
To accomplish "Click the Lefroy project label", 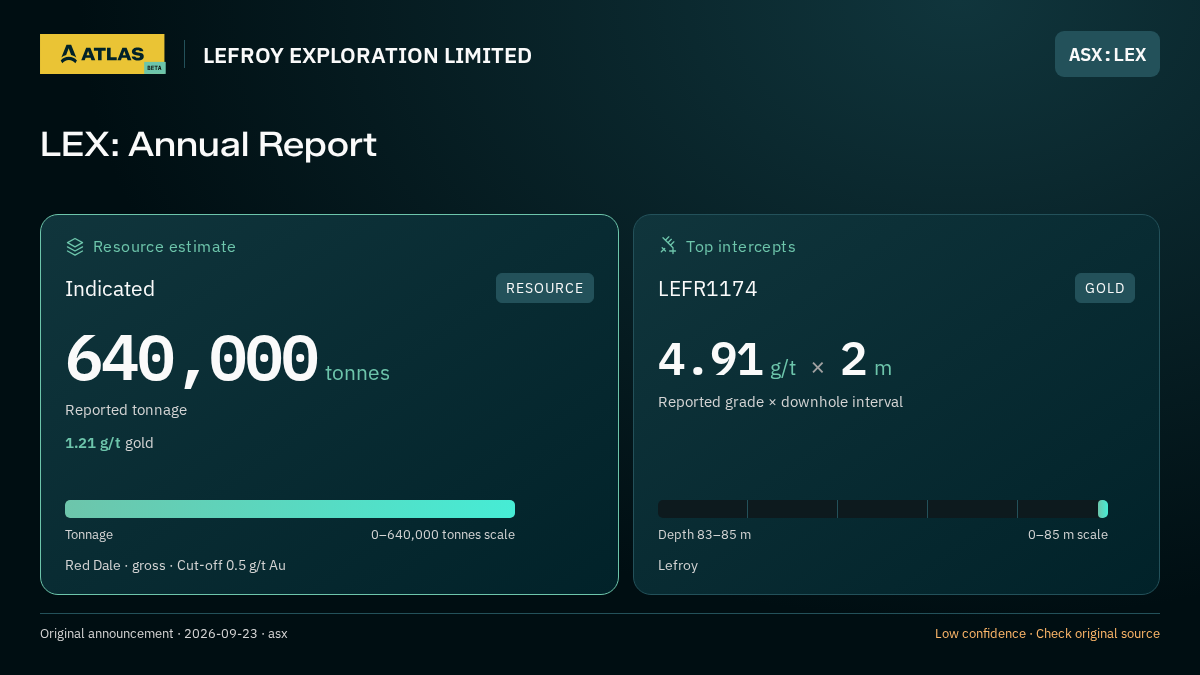I will [x=678, y=565].
